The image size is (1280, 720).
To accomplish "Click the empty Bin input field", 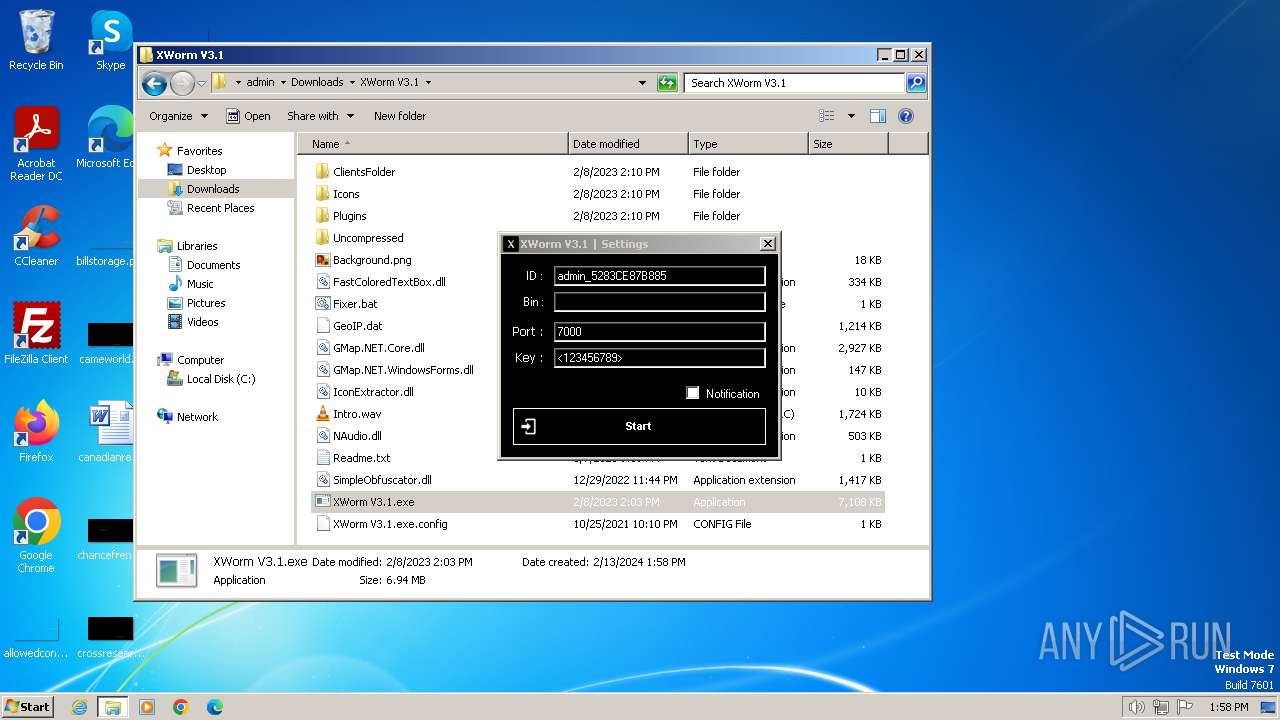I will [659, 302].
